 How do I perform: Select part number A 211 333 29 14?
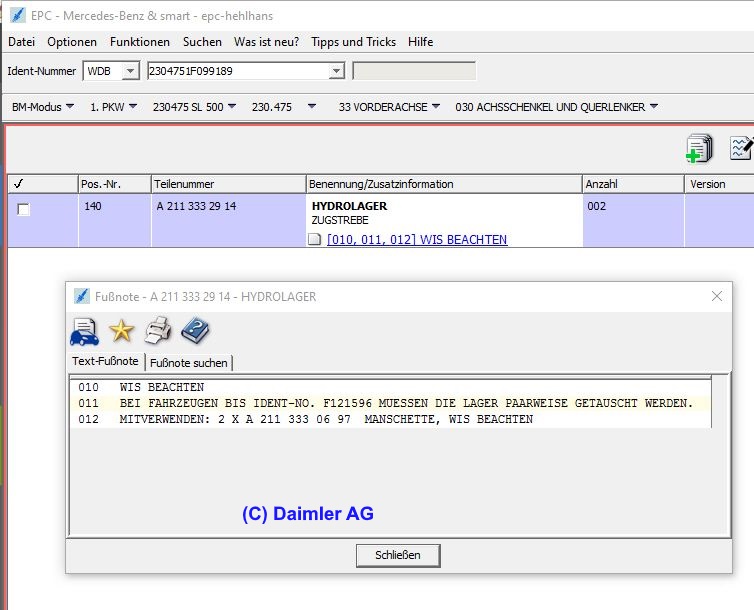tap(196, 206)
